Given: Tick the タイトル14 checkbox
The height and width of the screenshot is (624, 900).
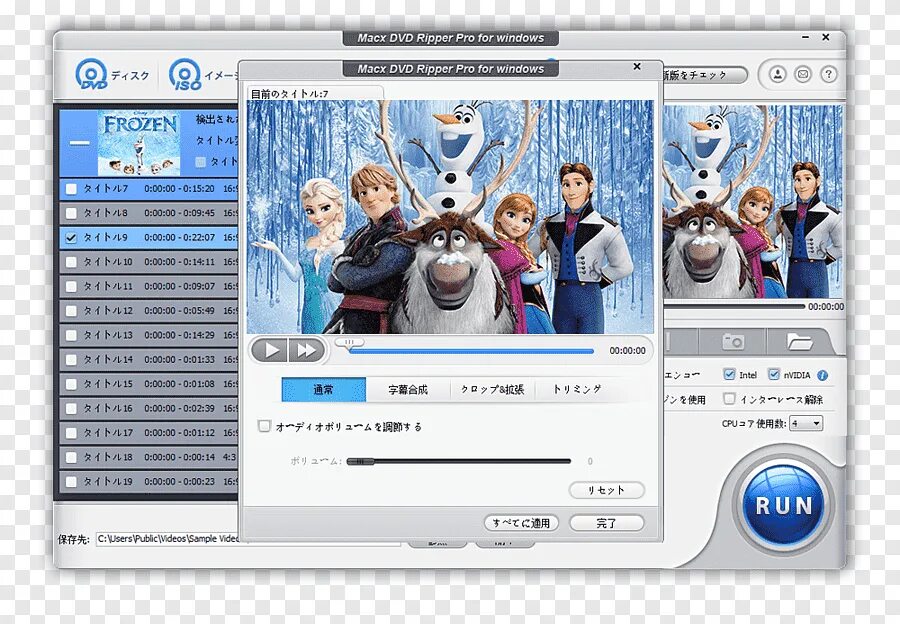Looking at the screenshot, I should [x=71, y=360].
